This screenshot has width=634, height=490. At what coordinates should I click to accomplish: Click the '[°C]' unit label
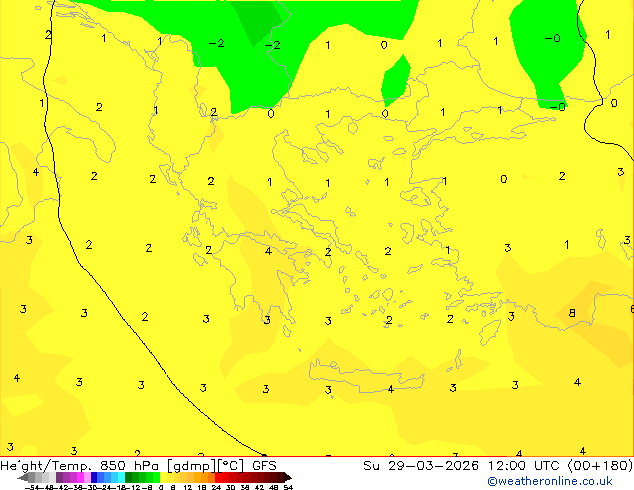(231, 466)
